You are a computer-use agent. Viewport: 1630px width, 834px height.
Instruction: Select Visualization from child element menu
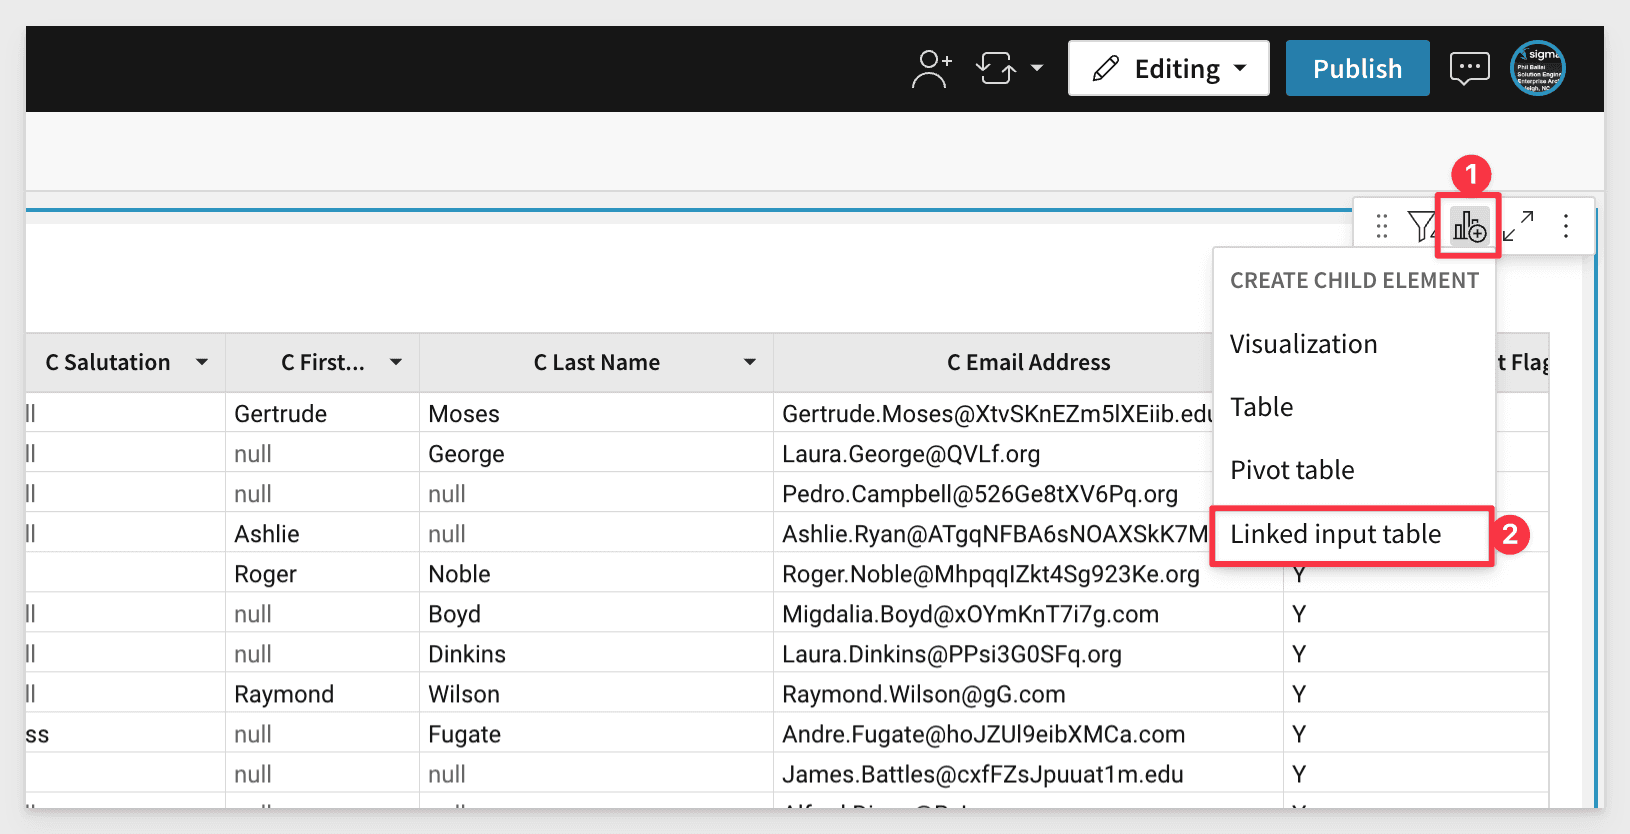coord(1303,344)
